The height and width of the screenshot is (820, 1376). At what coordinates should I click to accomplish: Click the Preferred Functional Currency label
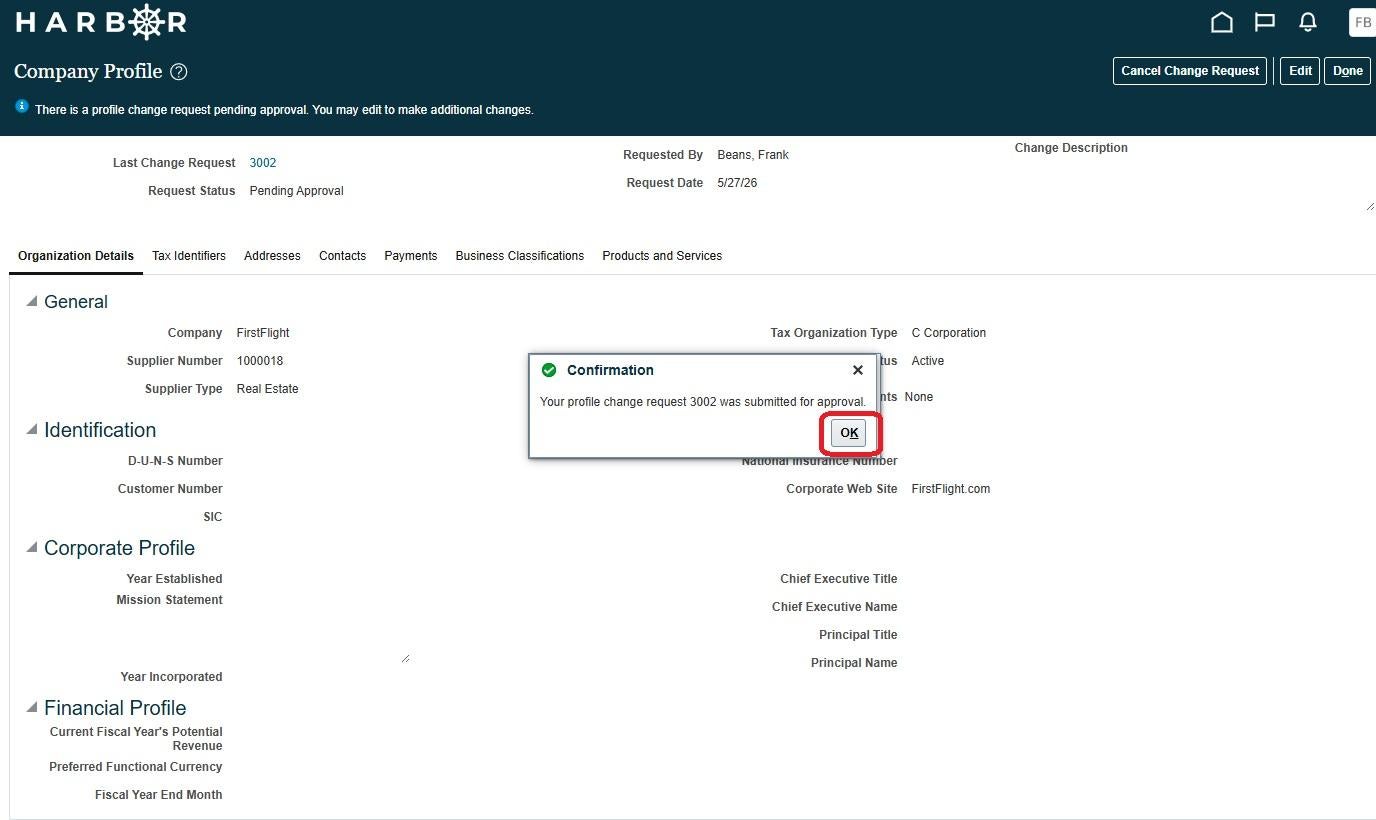(x=136, y=767)
